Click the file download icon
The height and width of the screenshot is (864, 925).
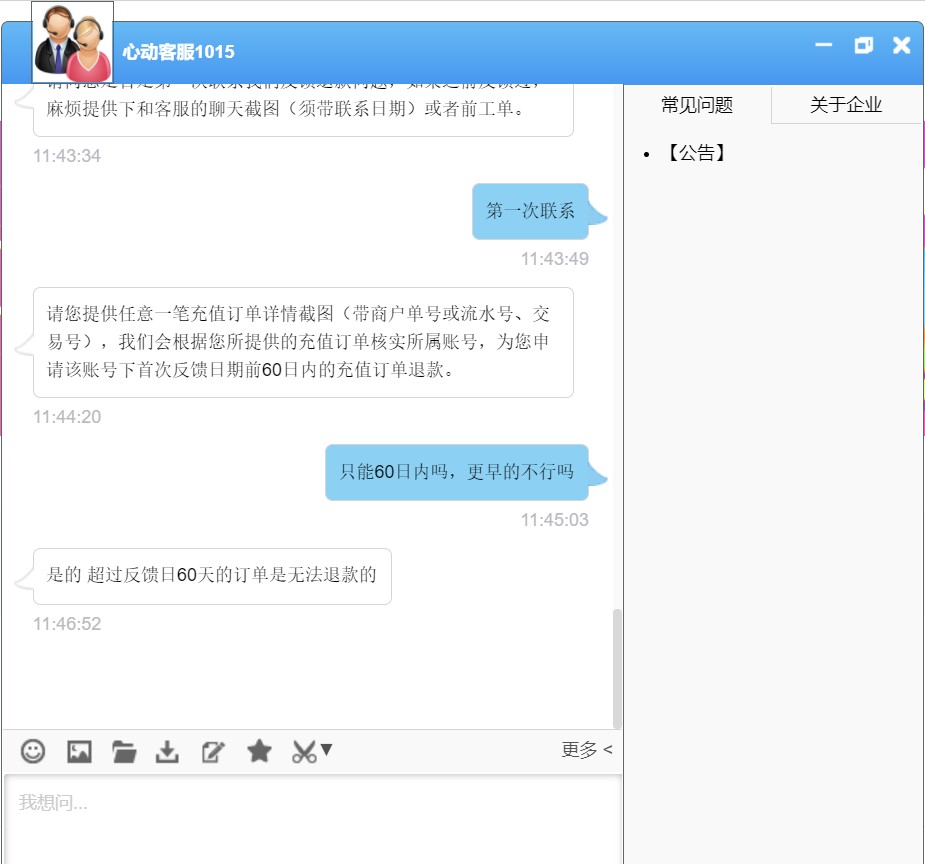pos(167,751)
